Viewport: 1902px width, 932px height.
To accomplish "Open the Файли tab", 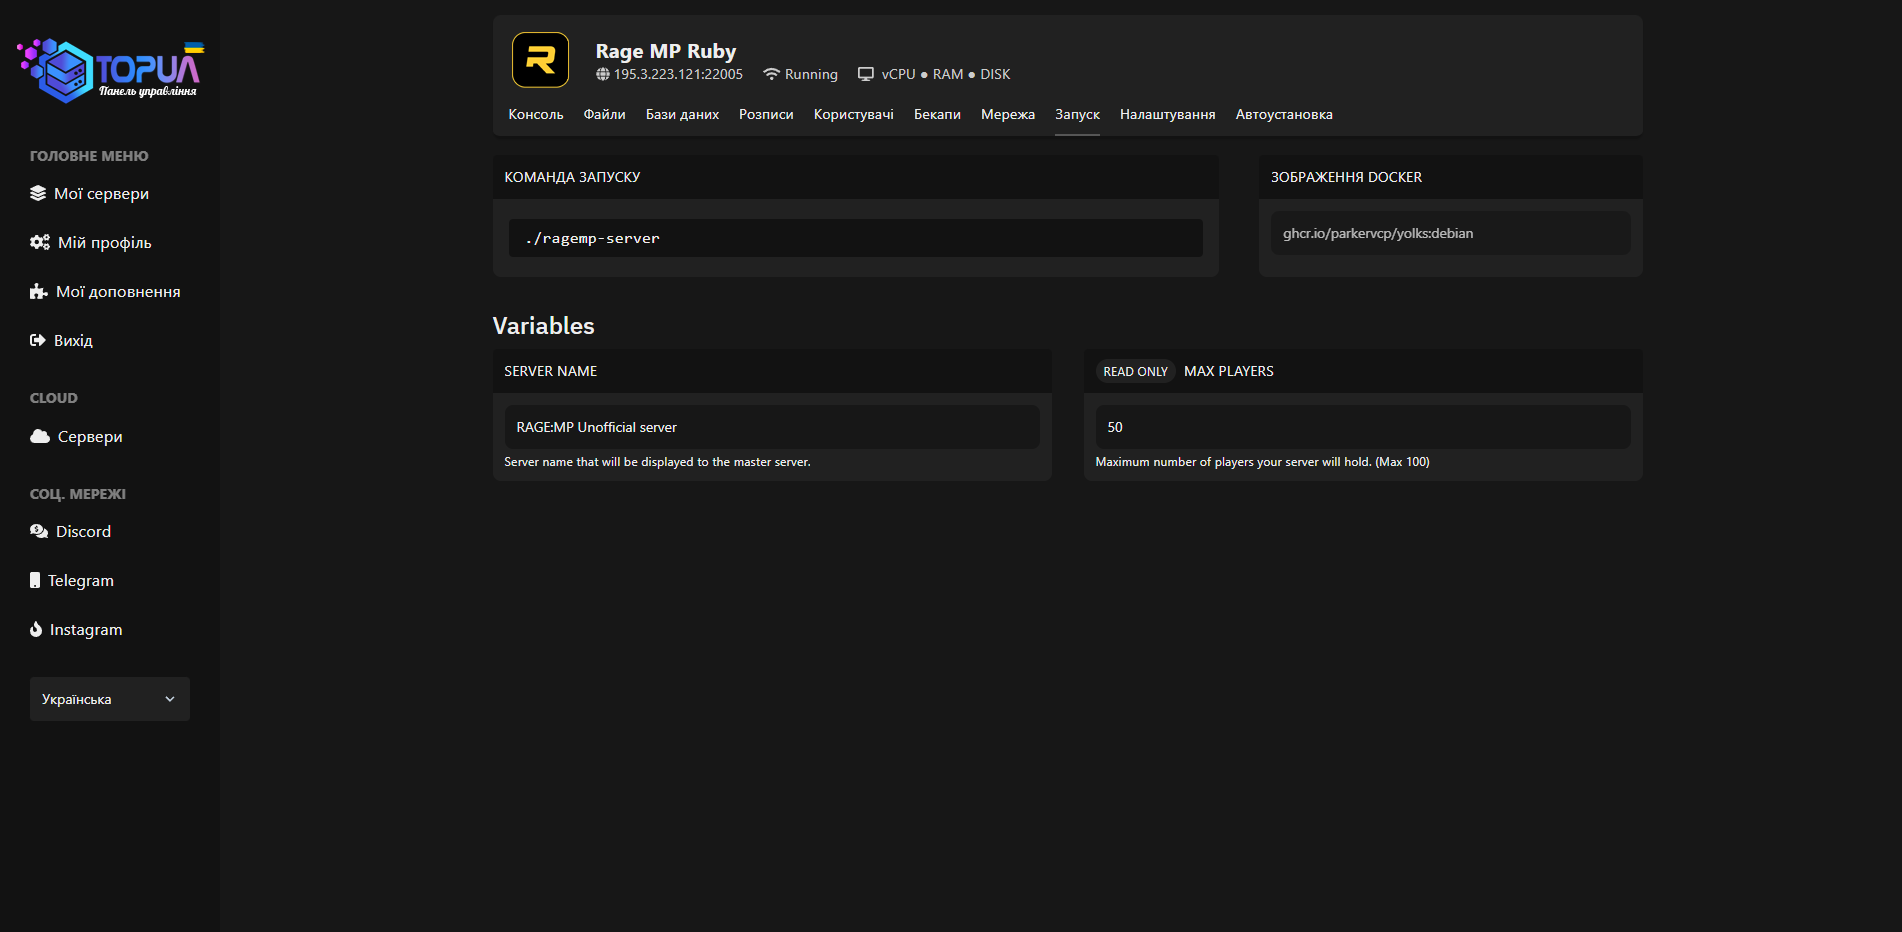I will [x=604, y=114].
